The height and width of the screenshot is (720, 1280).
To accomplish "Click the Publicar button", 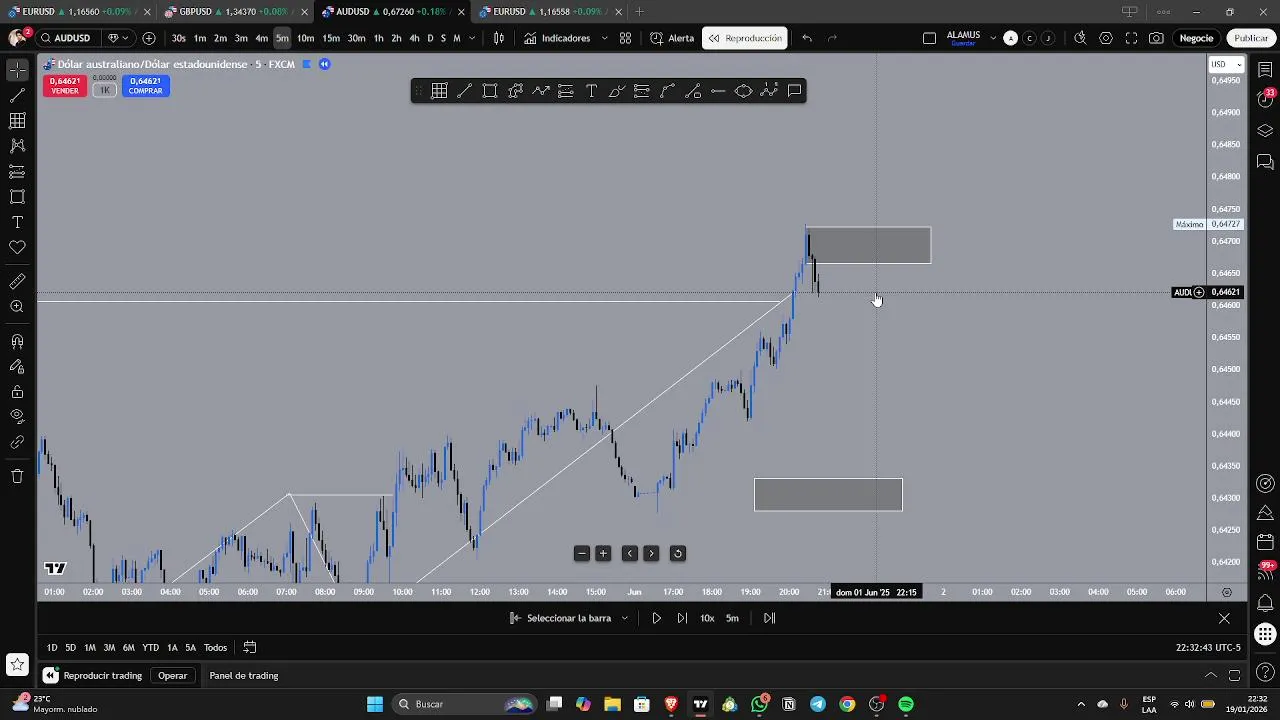I will [x=1250, y=38].
